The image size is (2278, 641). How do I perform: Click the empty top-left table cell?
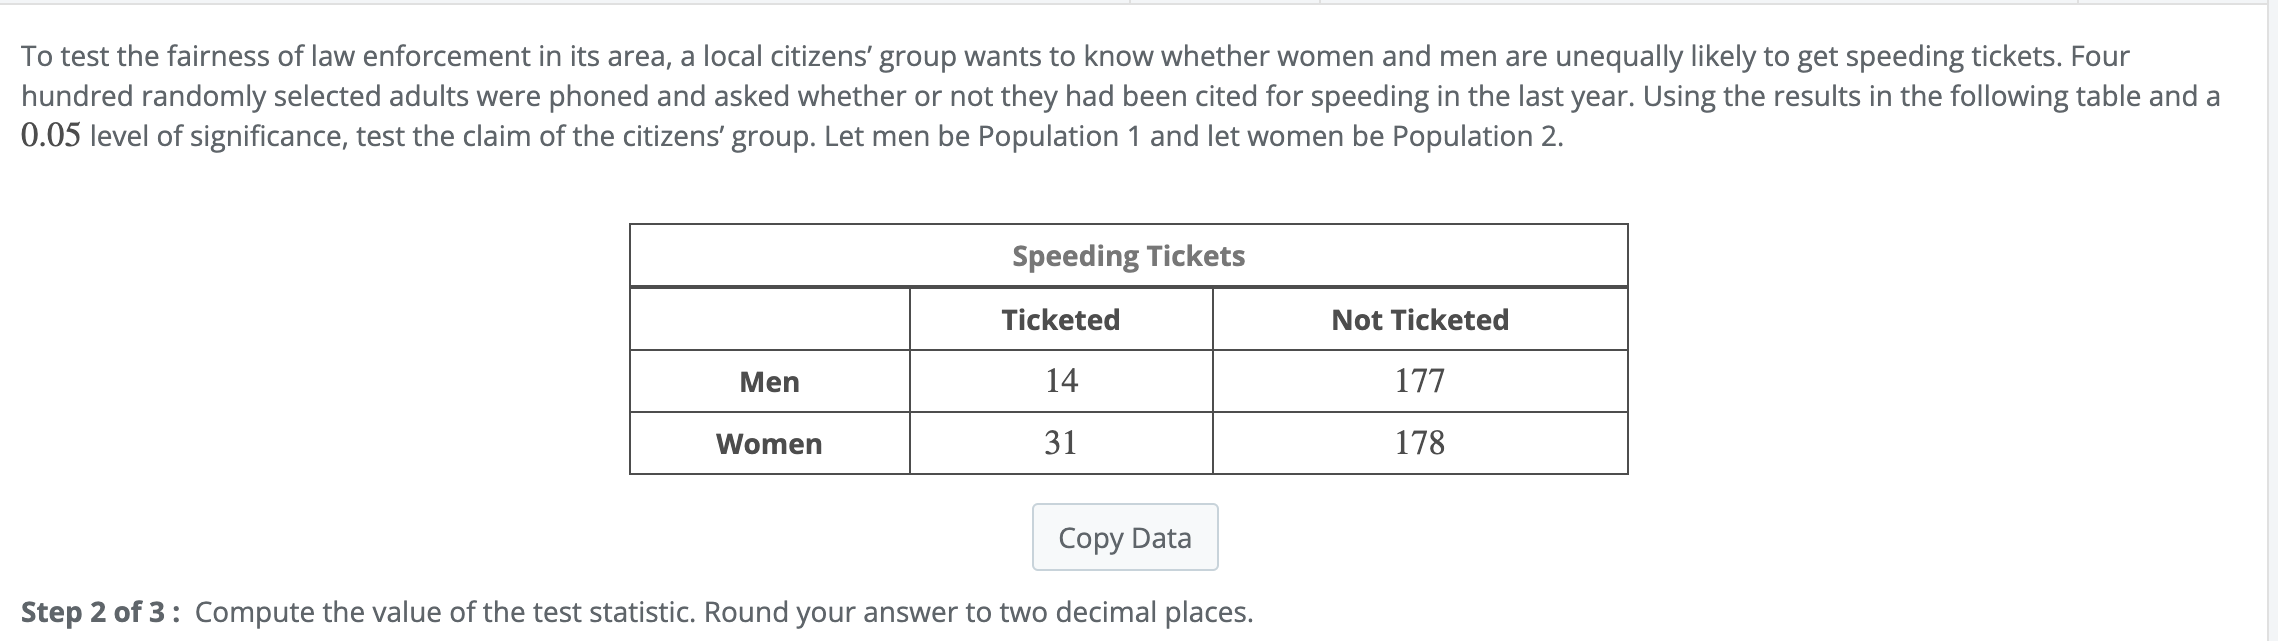[x=769, y=320]
